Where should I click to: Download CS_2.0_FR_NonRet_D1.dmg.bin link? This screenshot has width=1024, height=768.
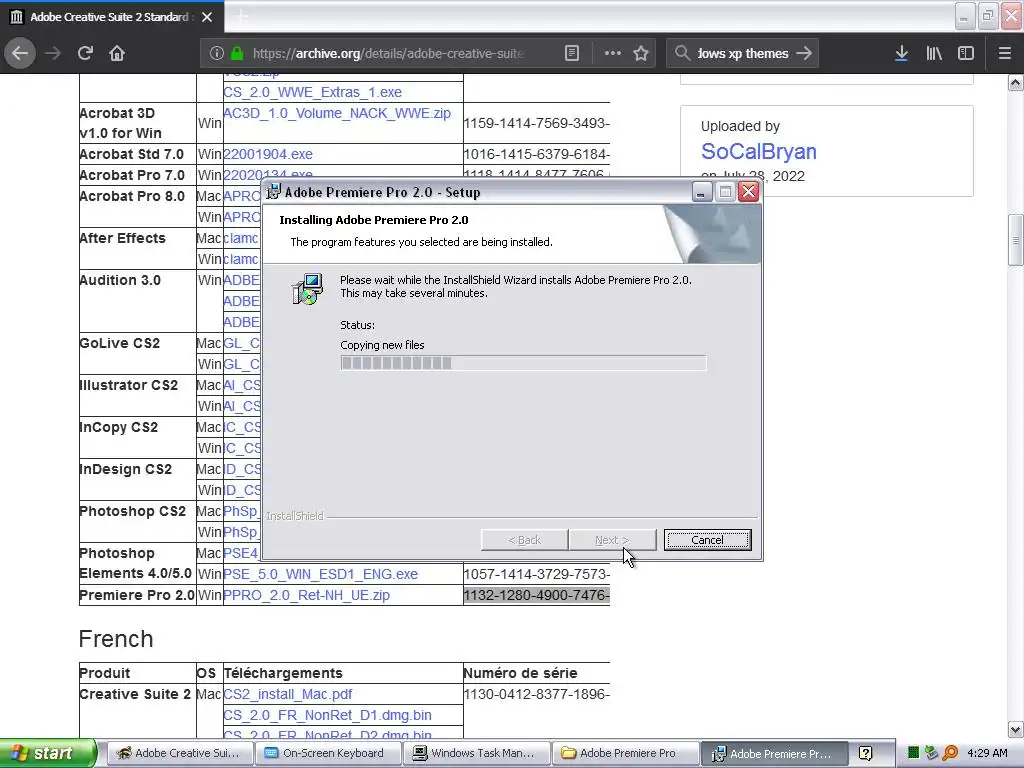coord(327,715)
